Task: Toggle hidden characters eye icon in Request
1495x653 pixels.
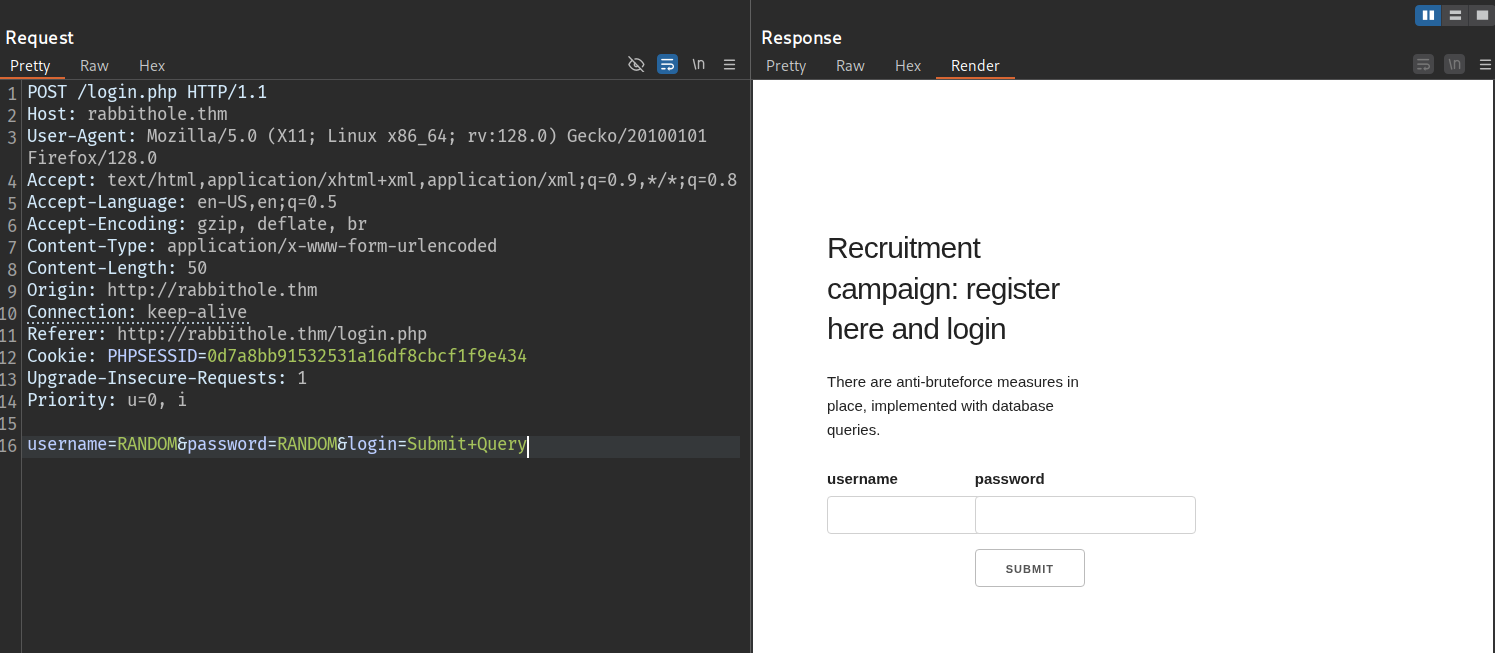Action: tap(636, 64)
